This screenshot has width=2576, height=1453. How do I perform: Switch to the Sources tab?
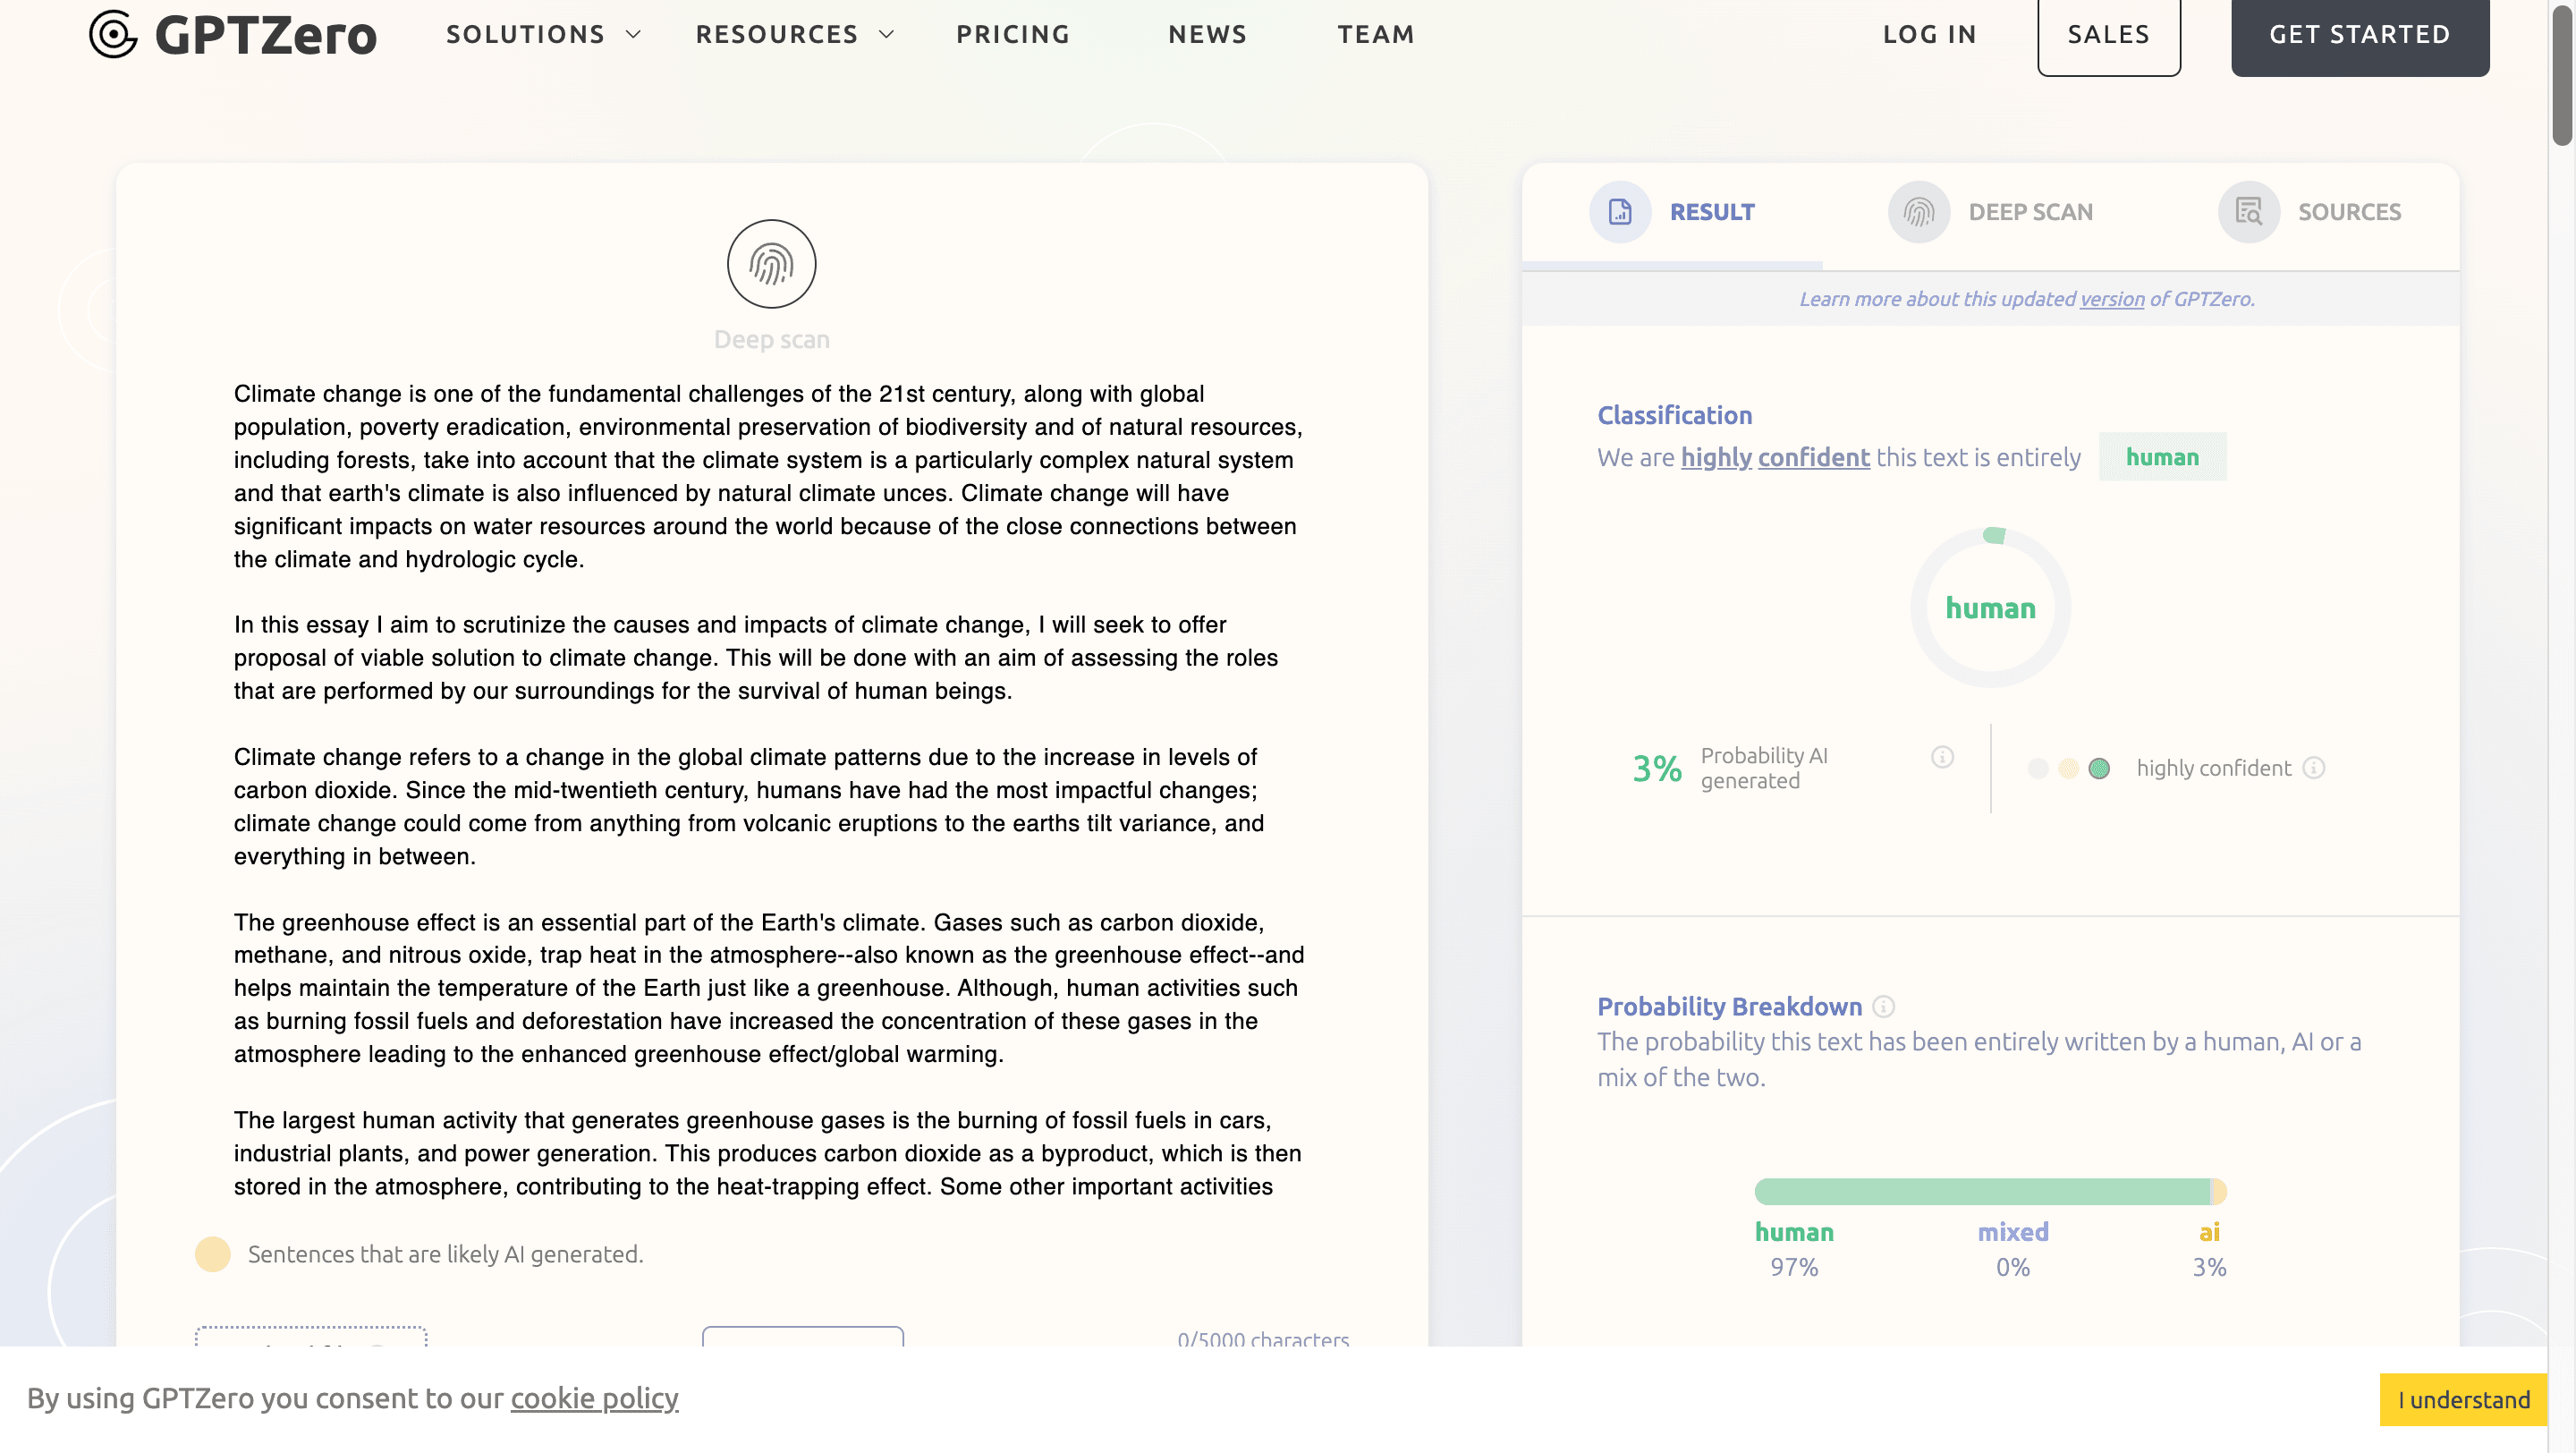(x=2349, y=212)
